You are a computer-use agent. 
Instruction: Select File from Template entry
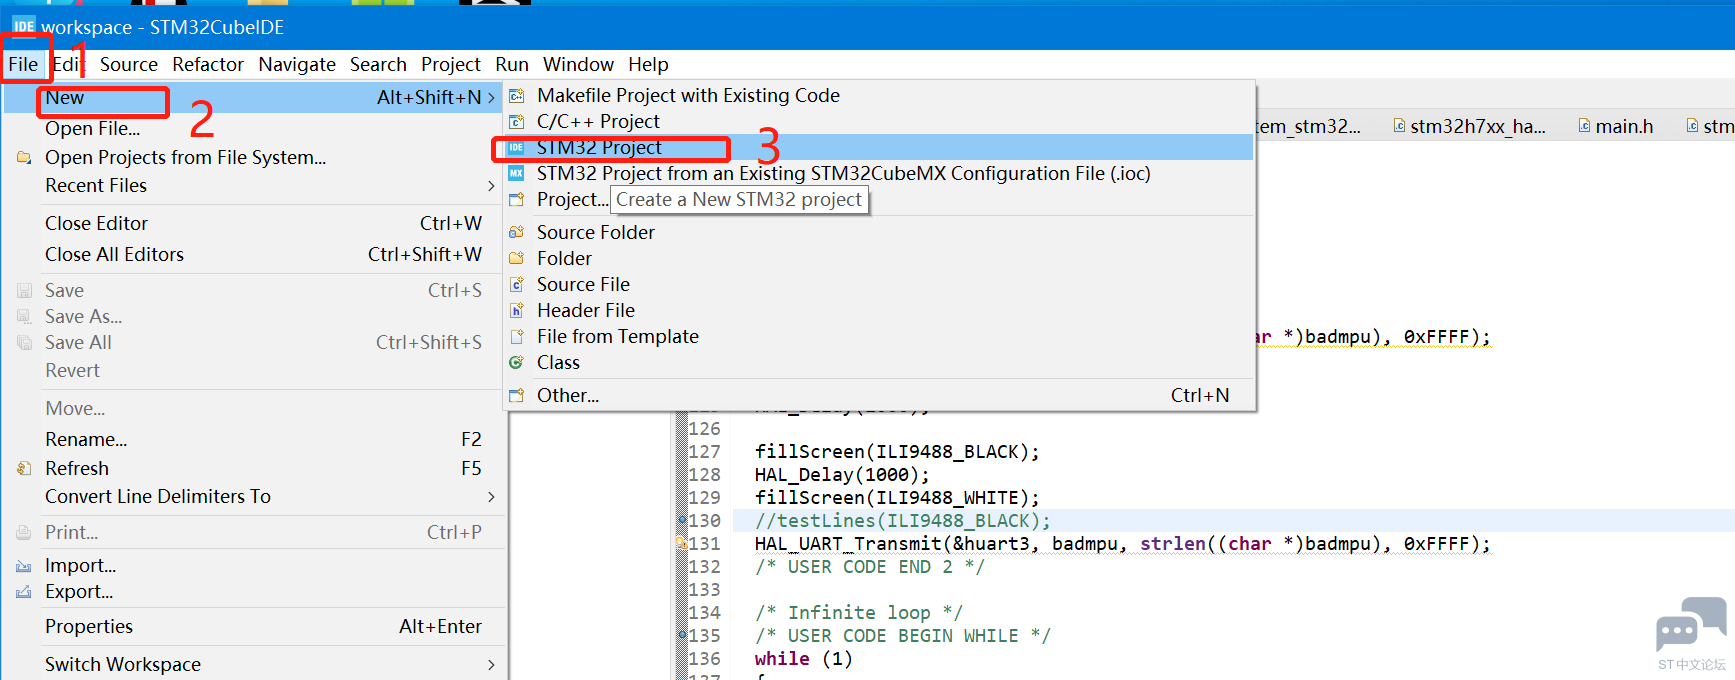click(879, 336)
